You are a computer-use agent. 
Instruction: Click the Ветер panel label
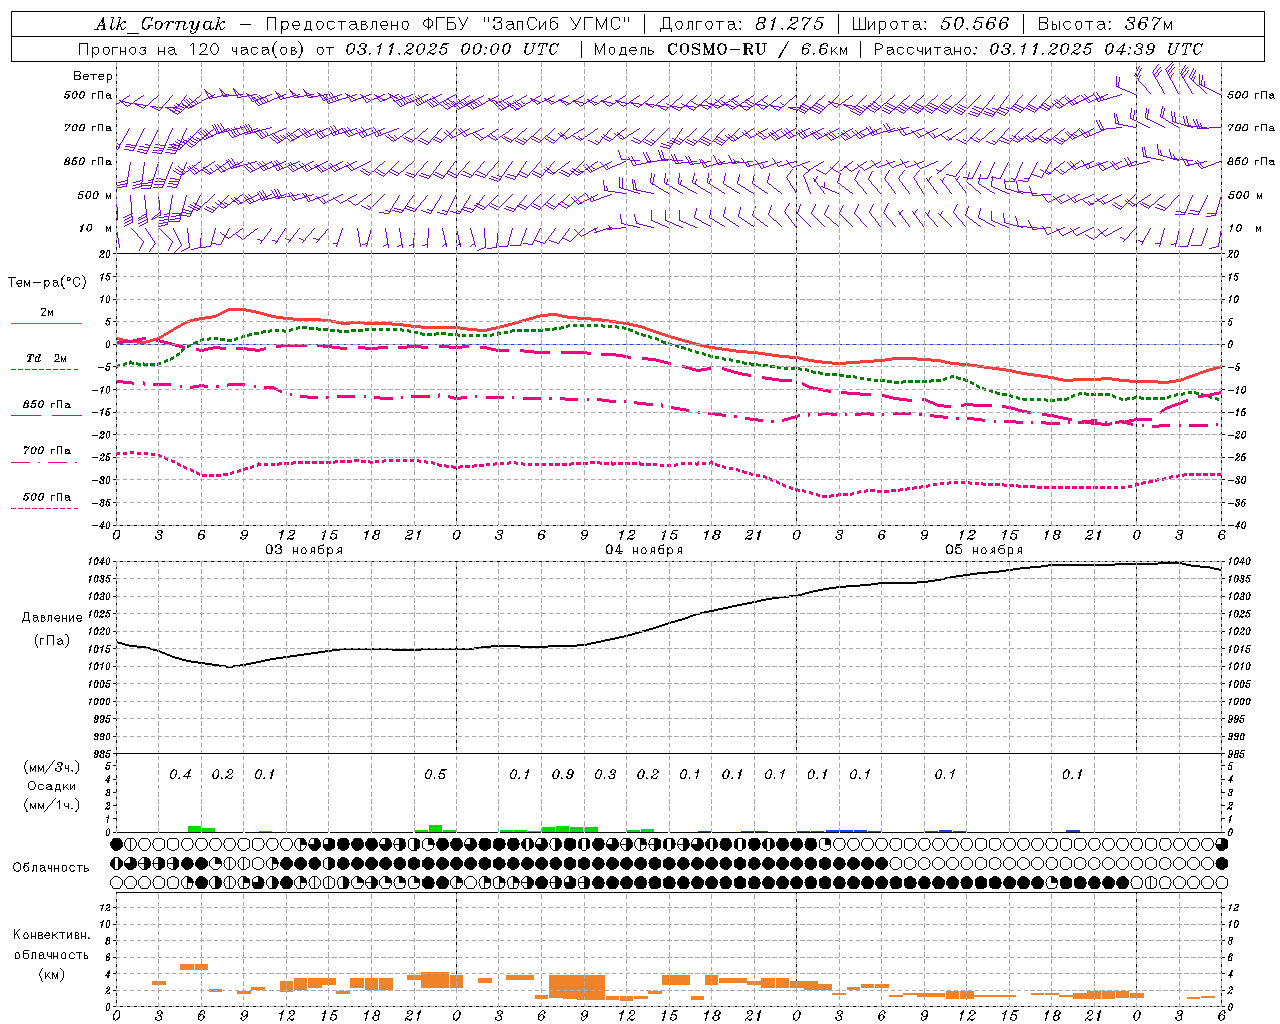(x=92, y=76)
